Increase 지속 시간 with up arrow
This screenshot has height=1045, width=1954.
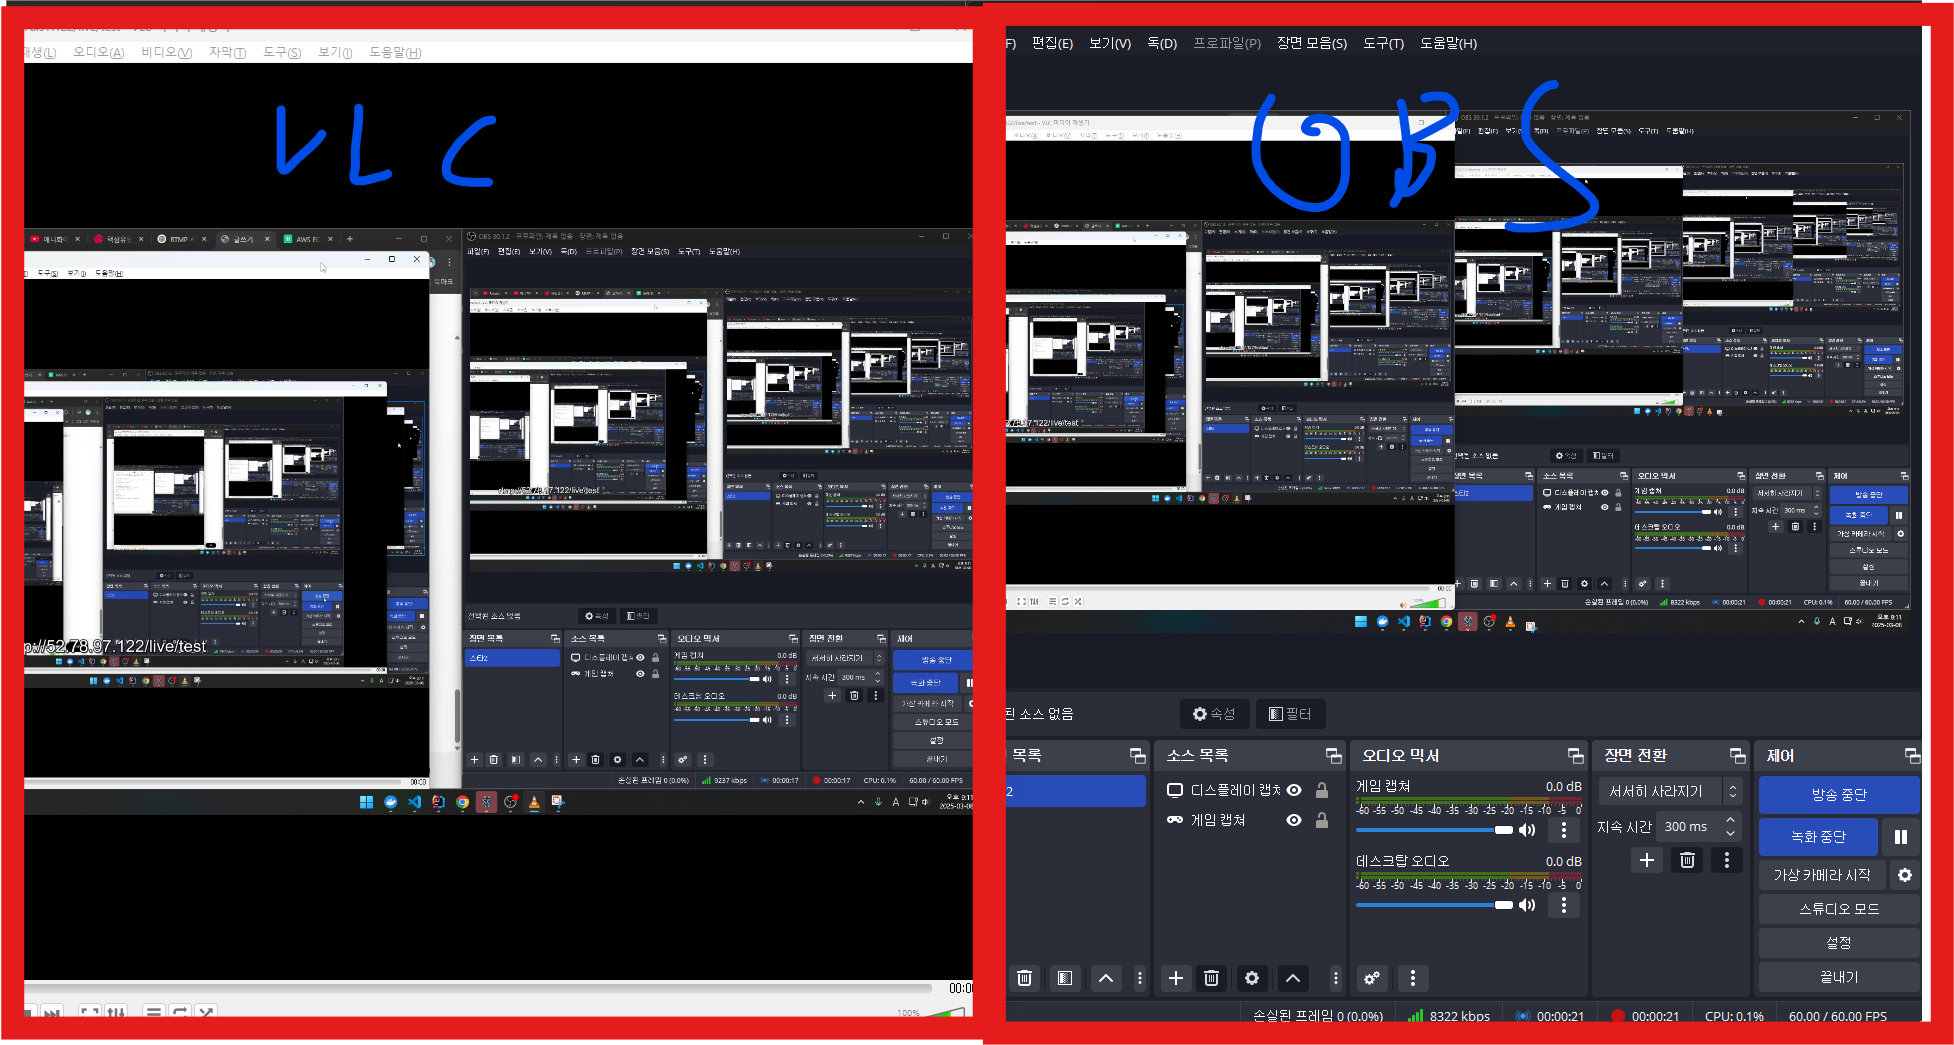[1730, 820]
